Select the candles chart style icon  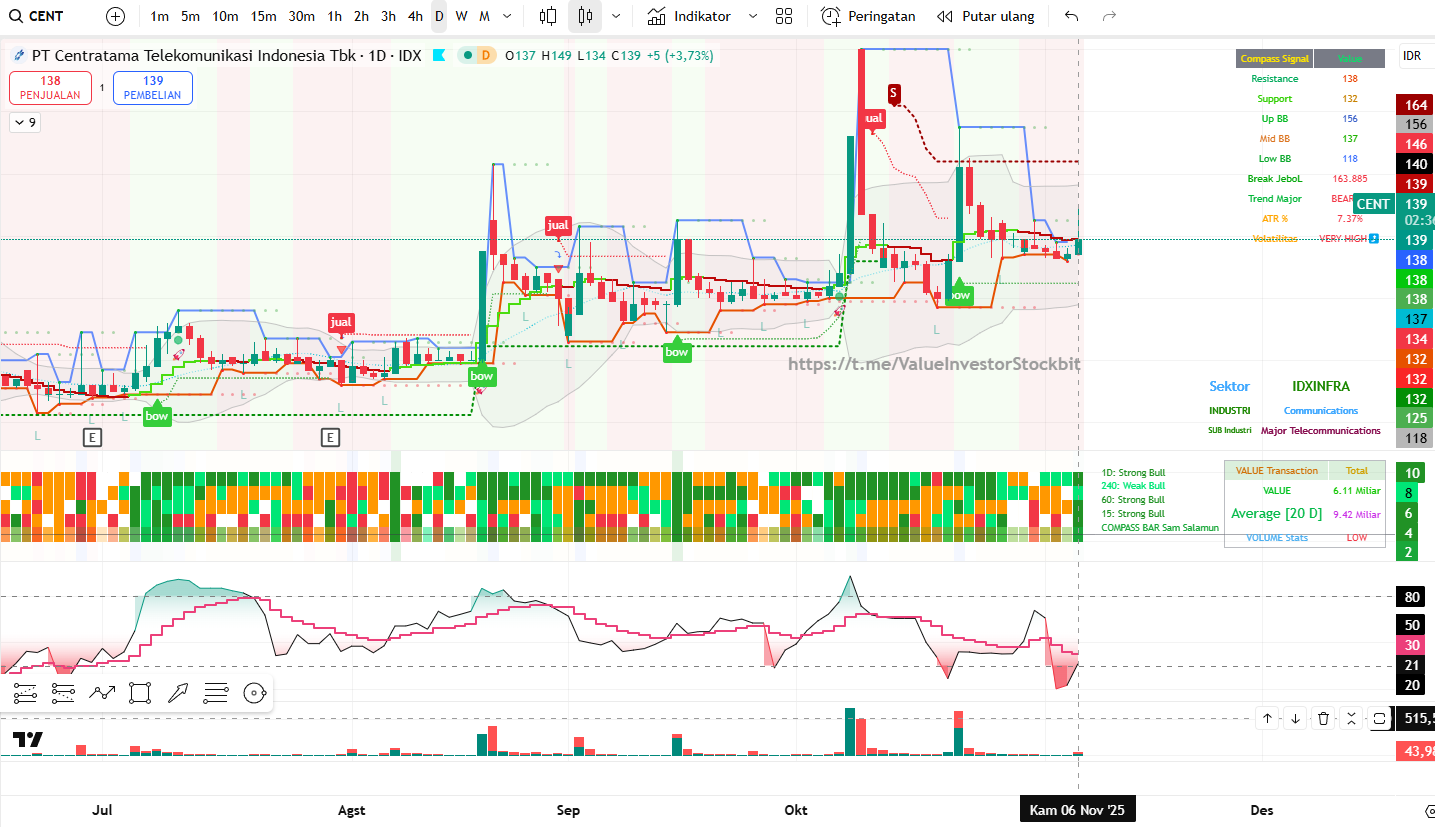(585, 16)
